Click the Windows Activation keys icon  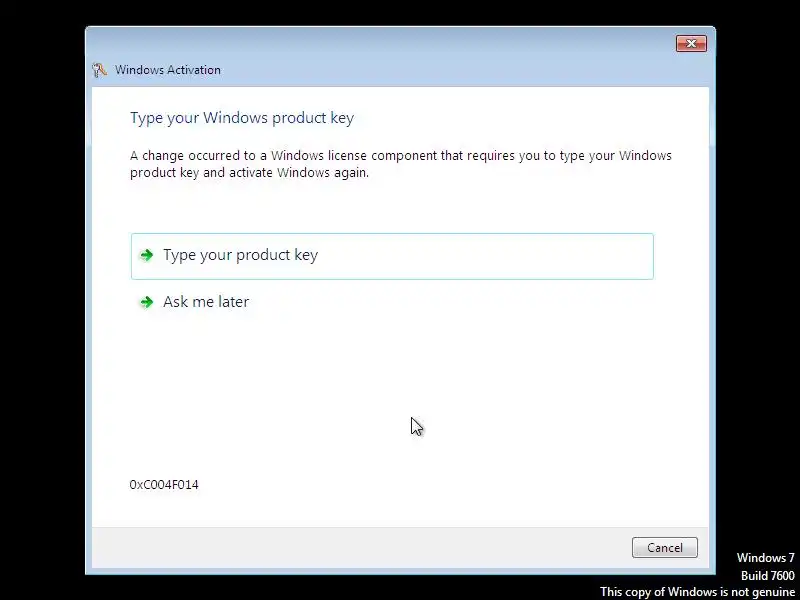tap(99, 70)
